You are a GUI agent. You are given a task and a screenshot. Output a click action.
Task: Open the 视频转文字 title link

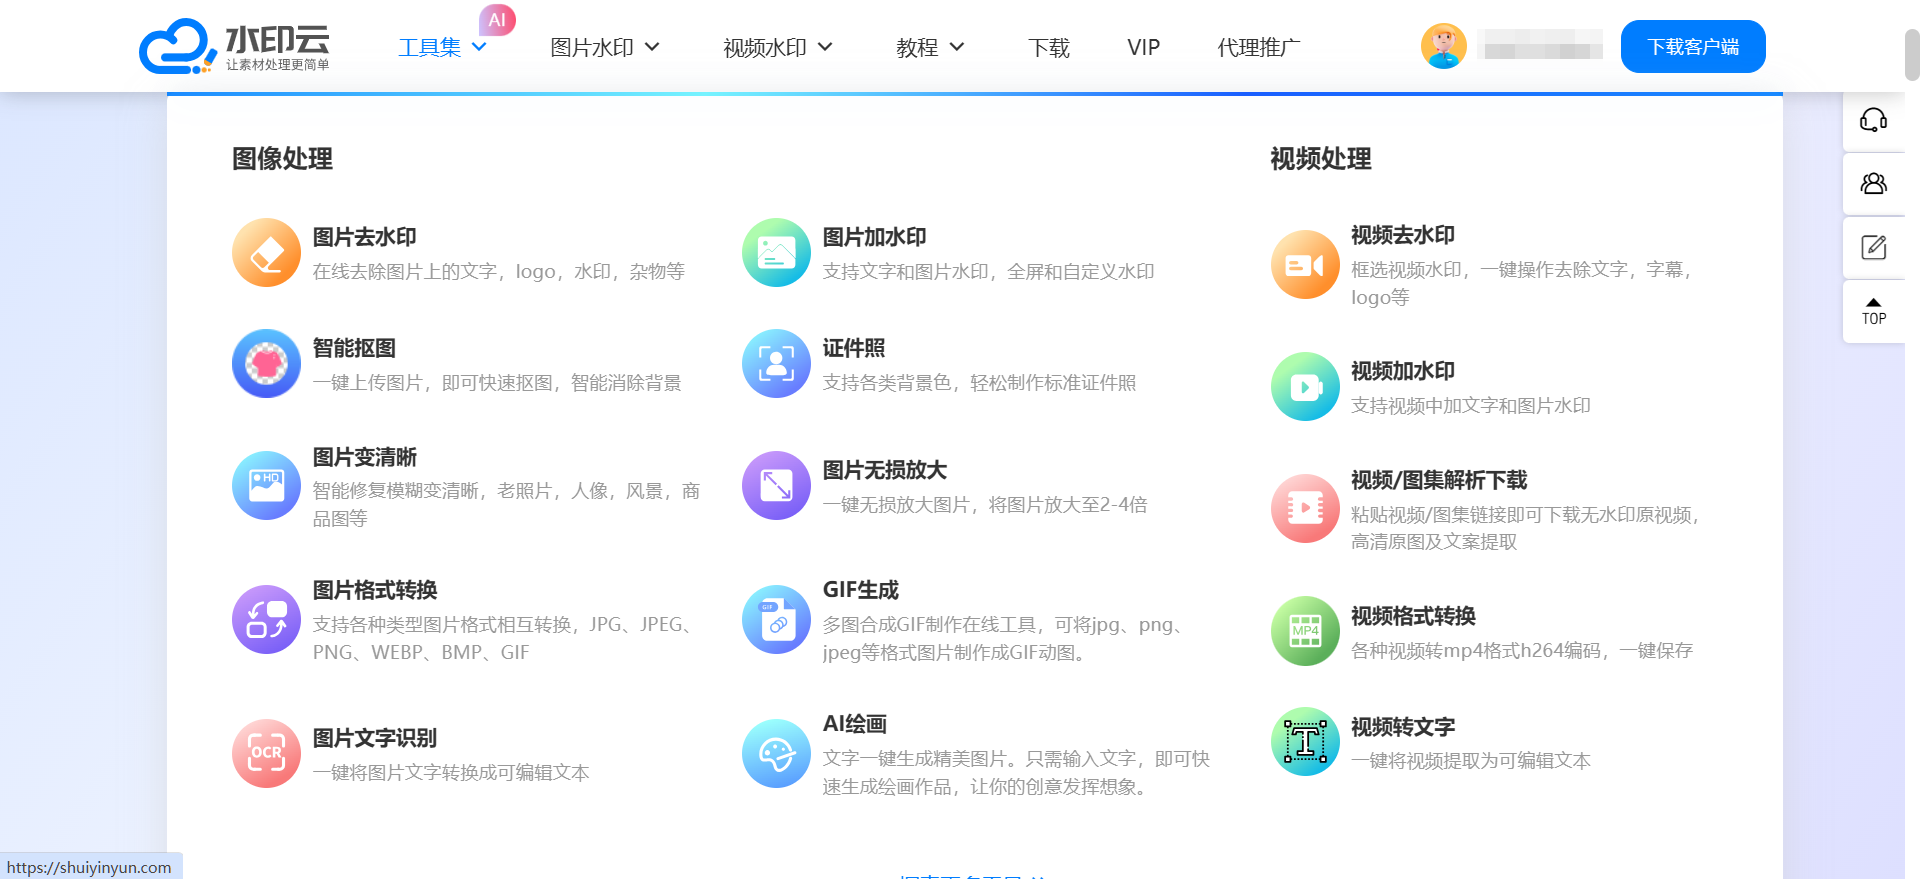coord(1403,727)
